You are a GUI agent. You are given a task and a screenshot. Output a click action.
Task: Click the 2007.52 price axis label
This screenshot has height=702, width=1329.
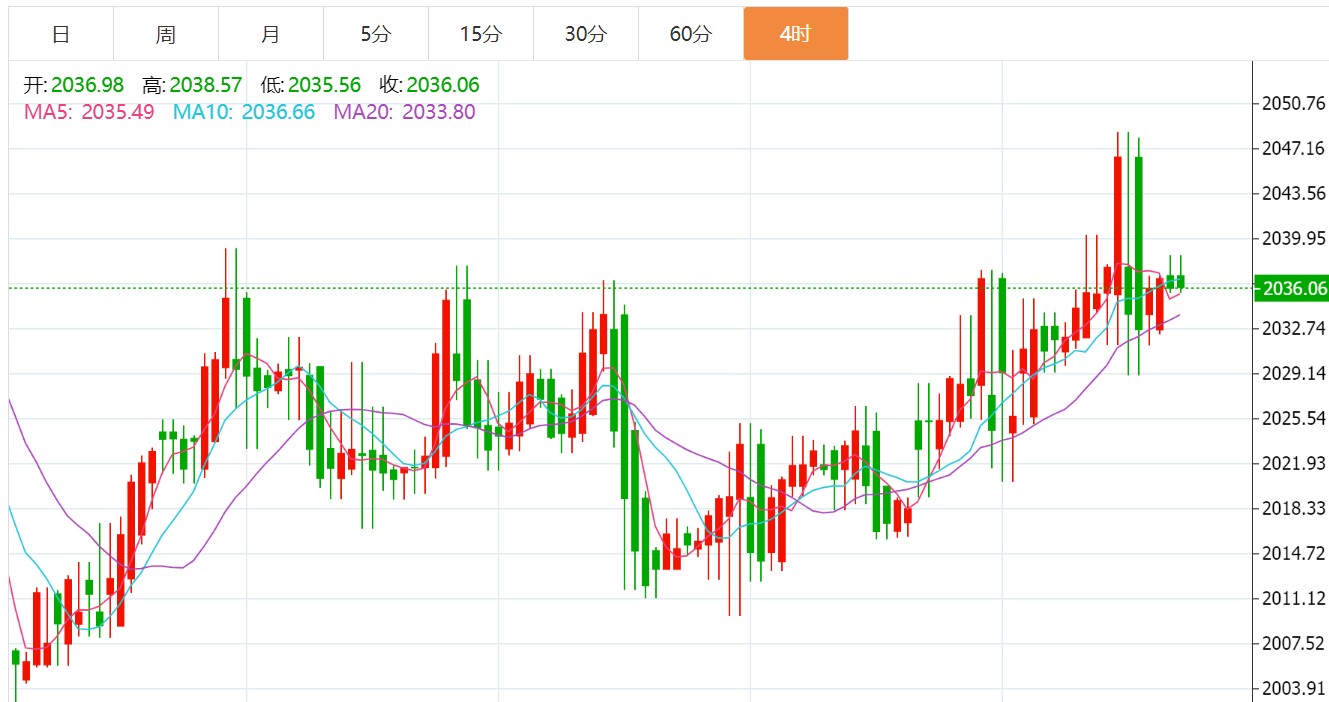point(1294,644)
